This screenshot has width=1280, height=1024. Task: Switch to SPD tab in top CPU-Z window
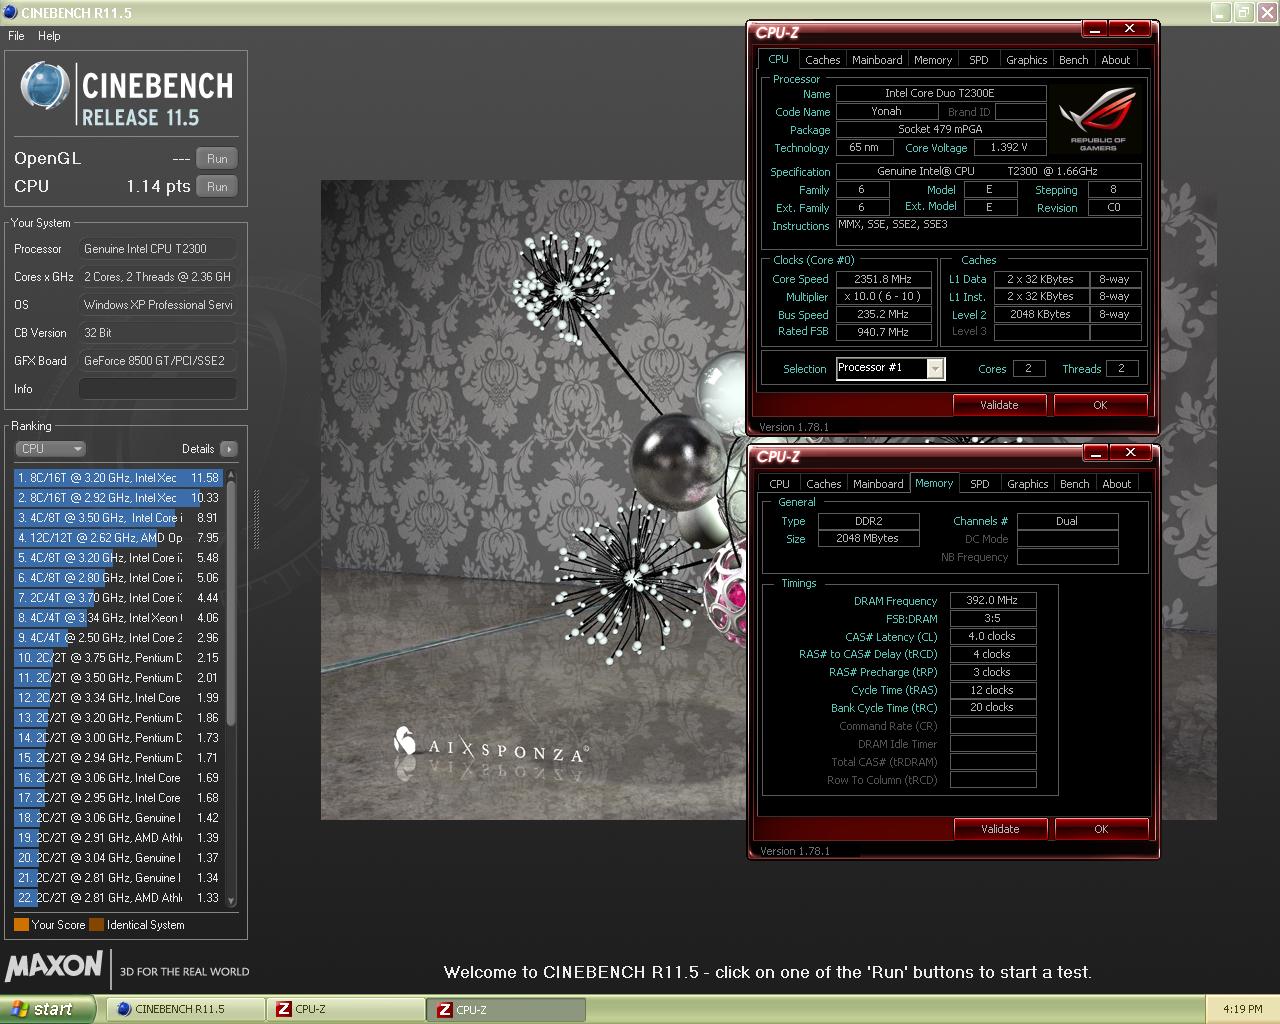[979, 60]
